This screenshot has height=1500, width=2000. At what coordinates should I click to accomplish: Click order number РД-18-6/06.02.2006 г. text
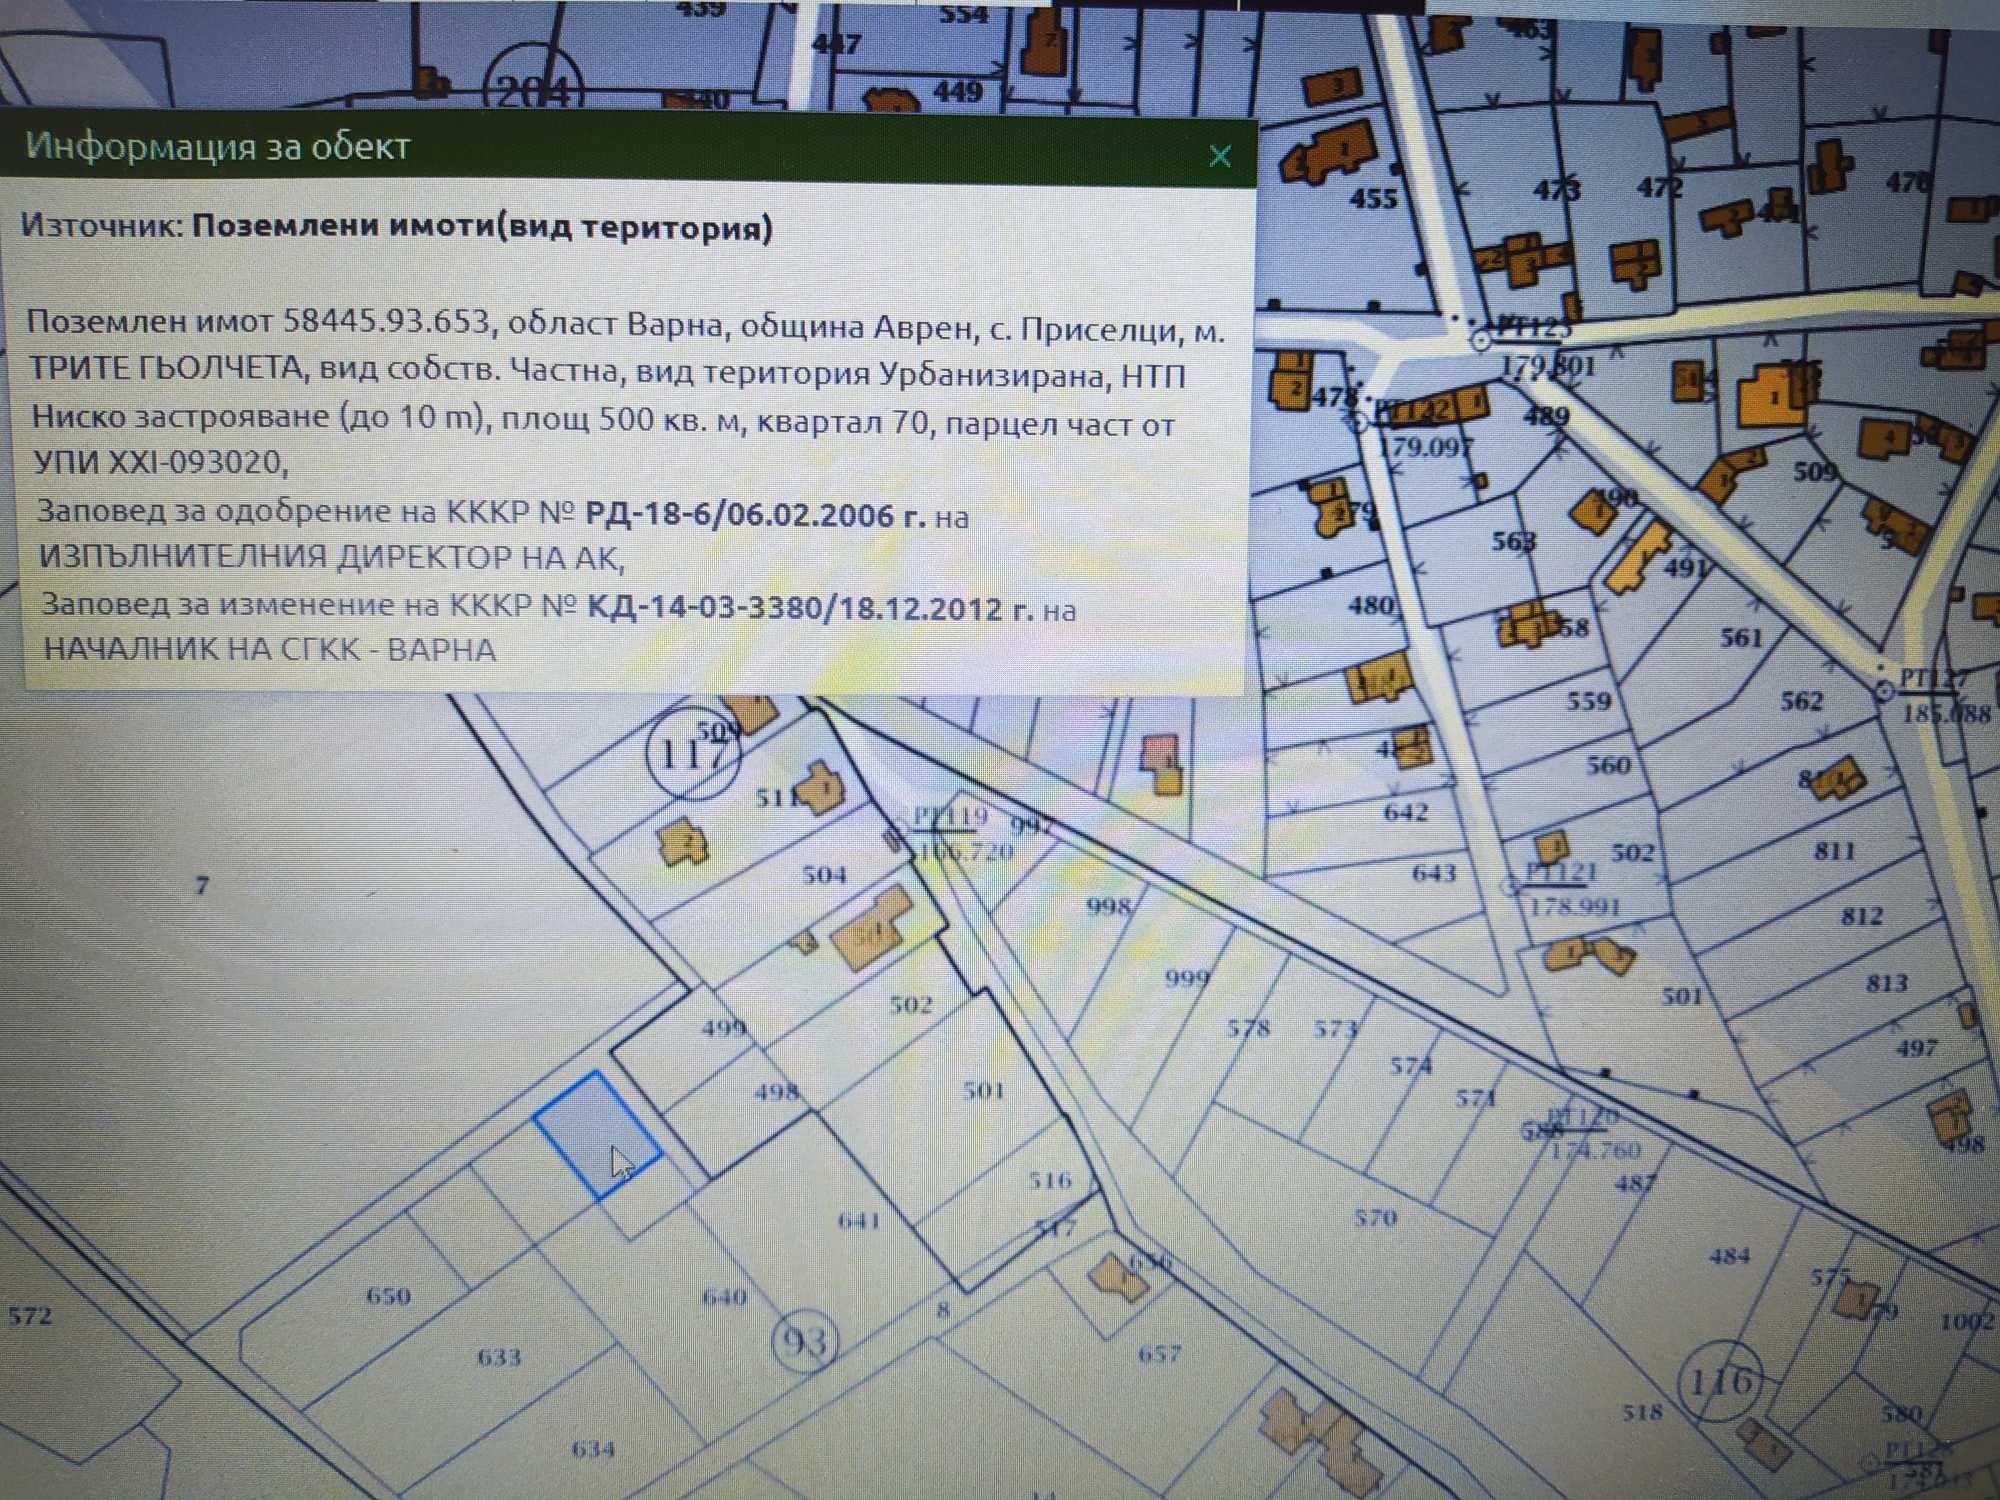[755, 515]
